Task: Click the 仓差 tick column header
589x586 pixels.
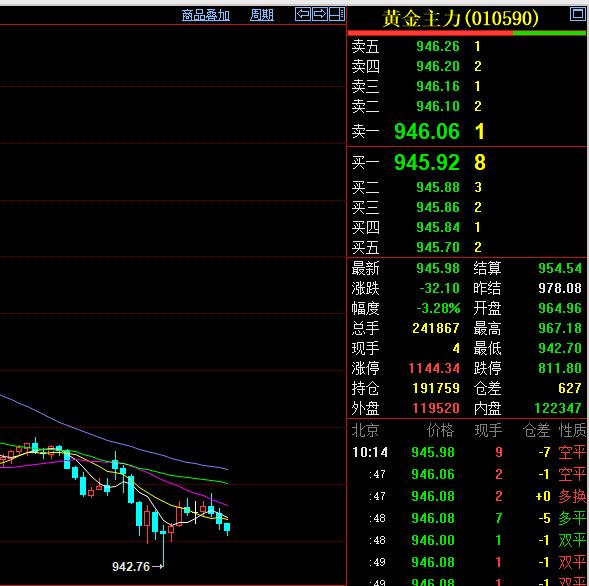Action: pyautogui.click(x=536, y=430)
